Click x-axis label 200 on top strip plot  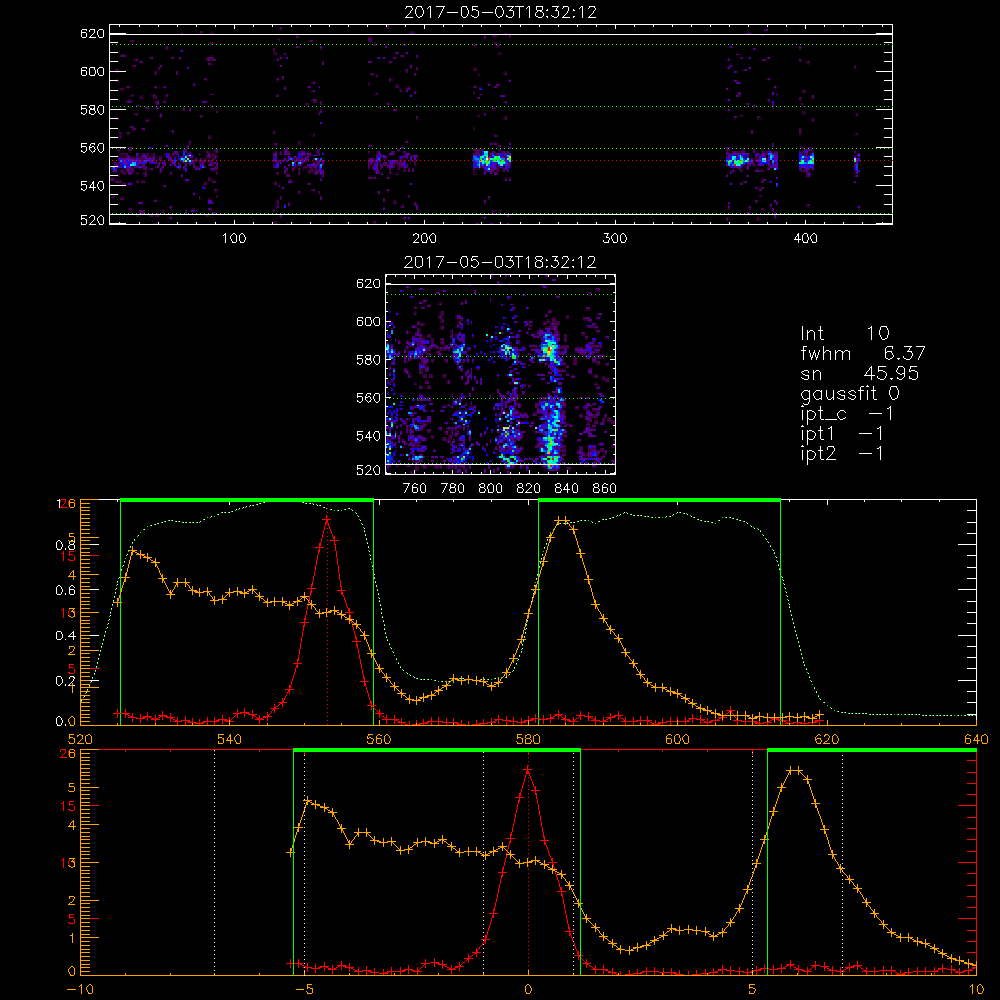tap(424, 239)
